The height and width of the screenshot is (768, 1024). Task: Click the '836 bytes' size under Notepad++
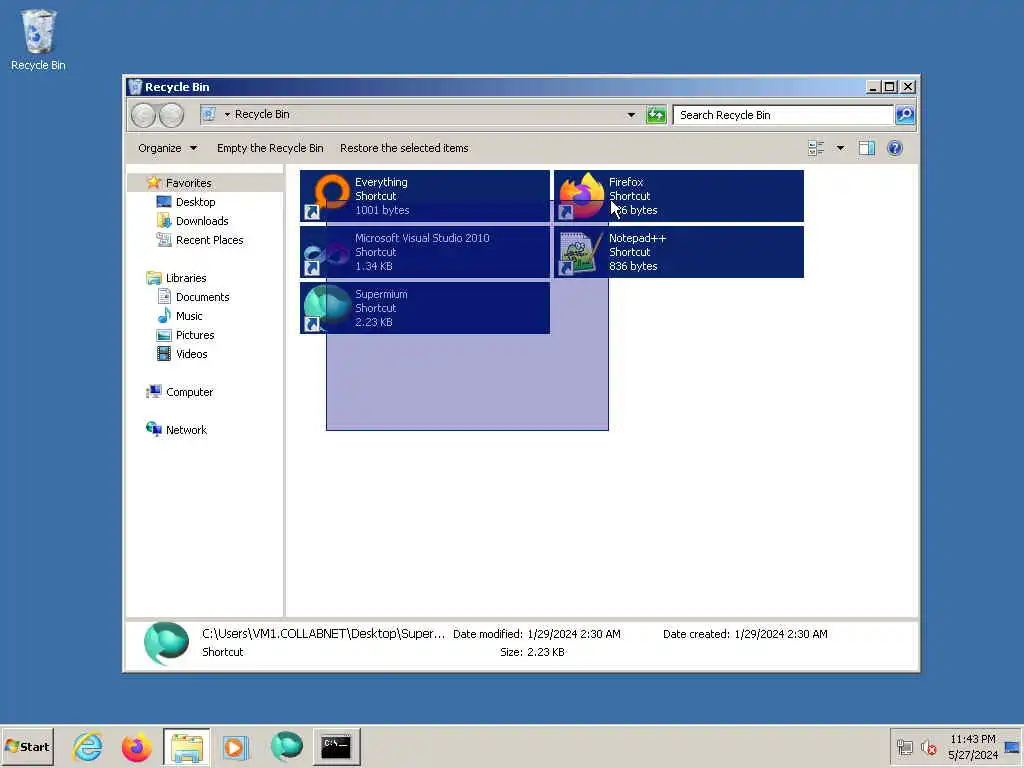tap(633, 266)
